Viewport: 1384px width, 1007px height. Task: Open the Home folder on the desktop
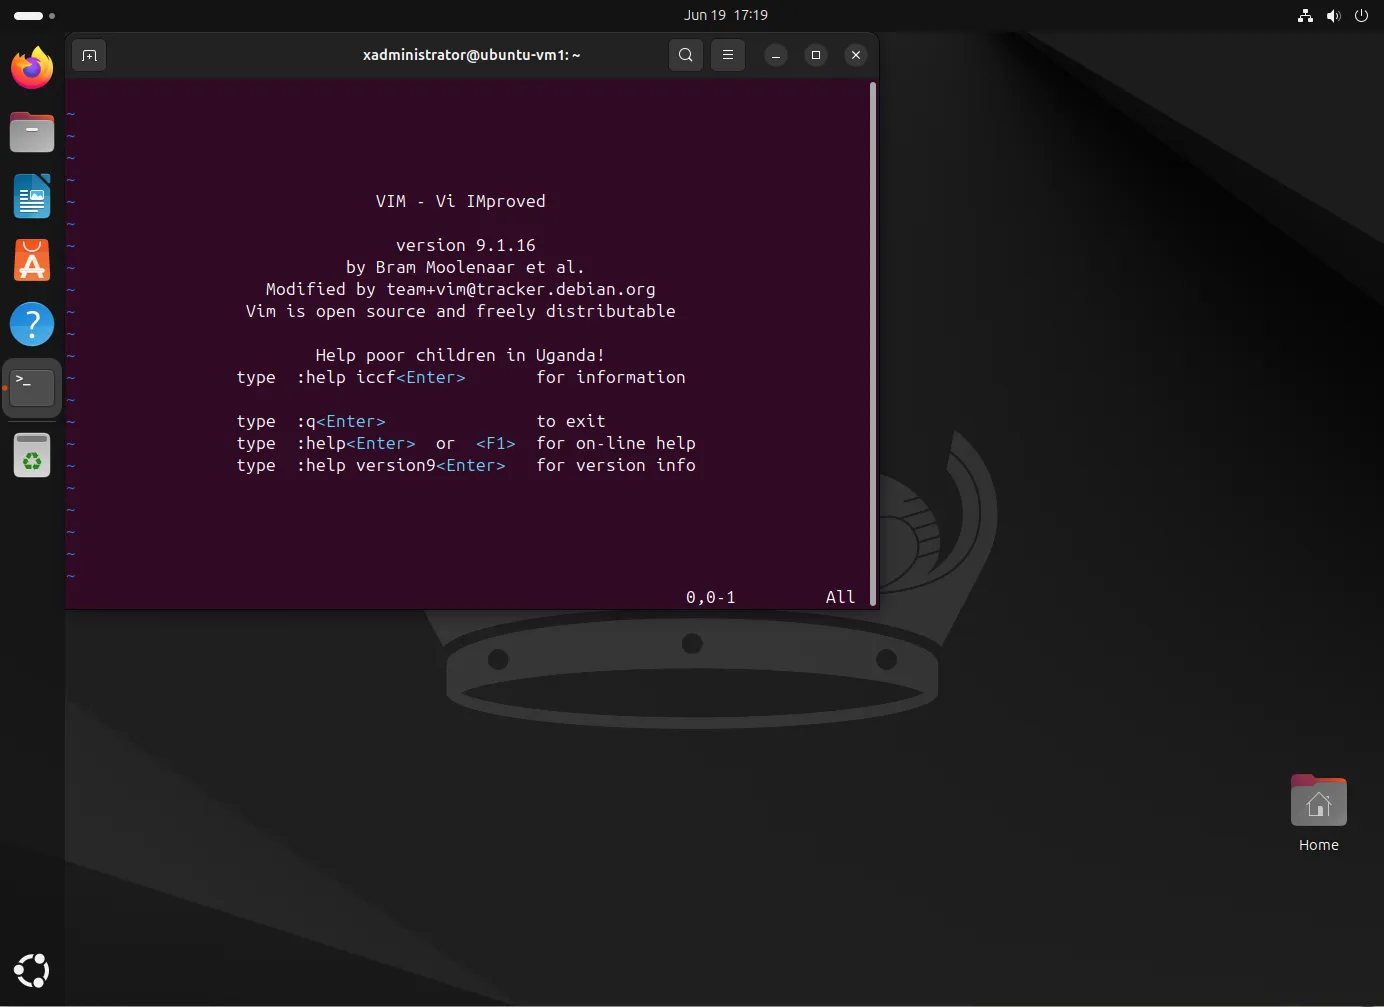click(x=1318, y=813)
